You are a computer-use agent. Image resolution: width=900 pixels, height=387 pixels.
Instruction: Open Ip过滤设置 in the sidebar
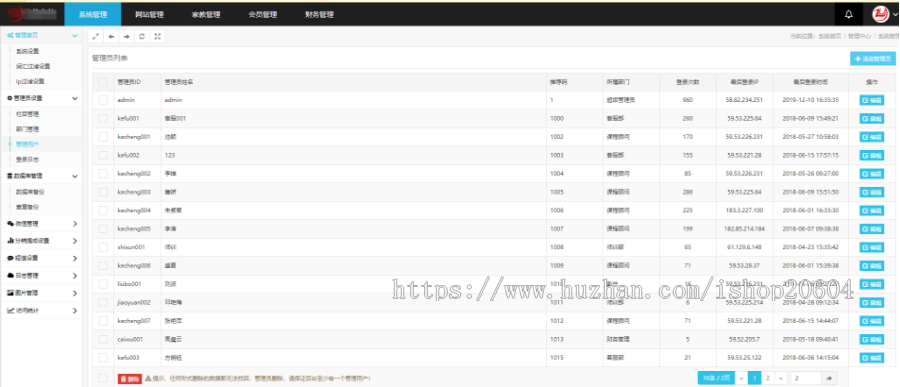(30, 81)
